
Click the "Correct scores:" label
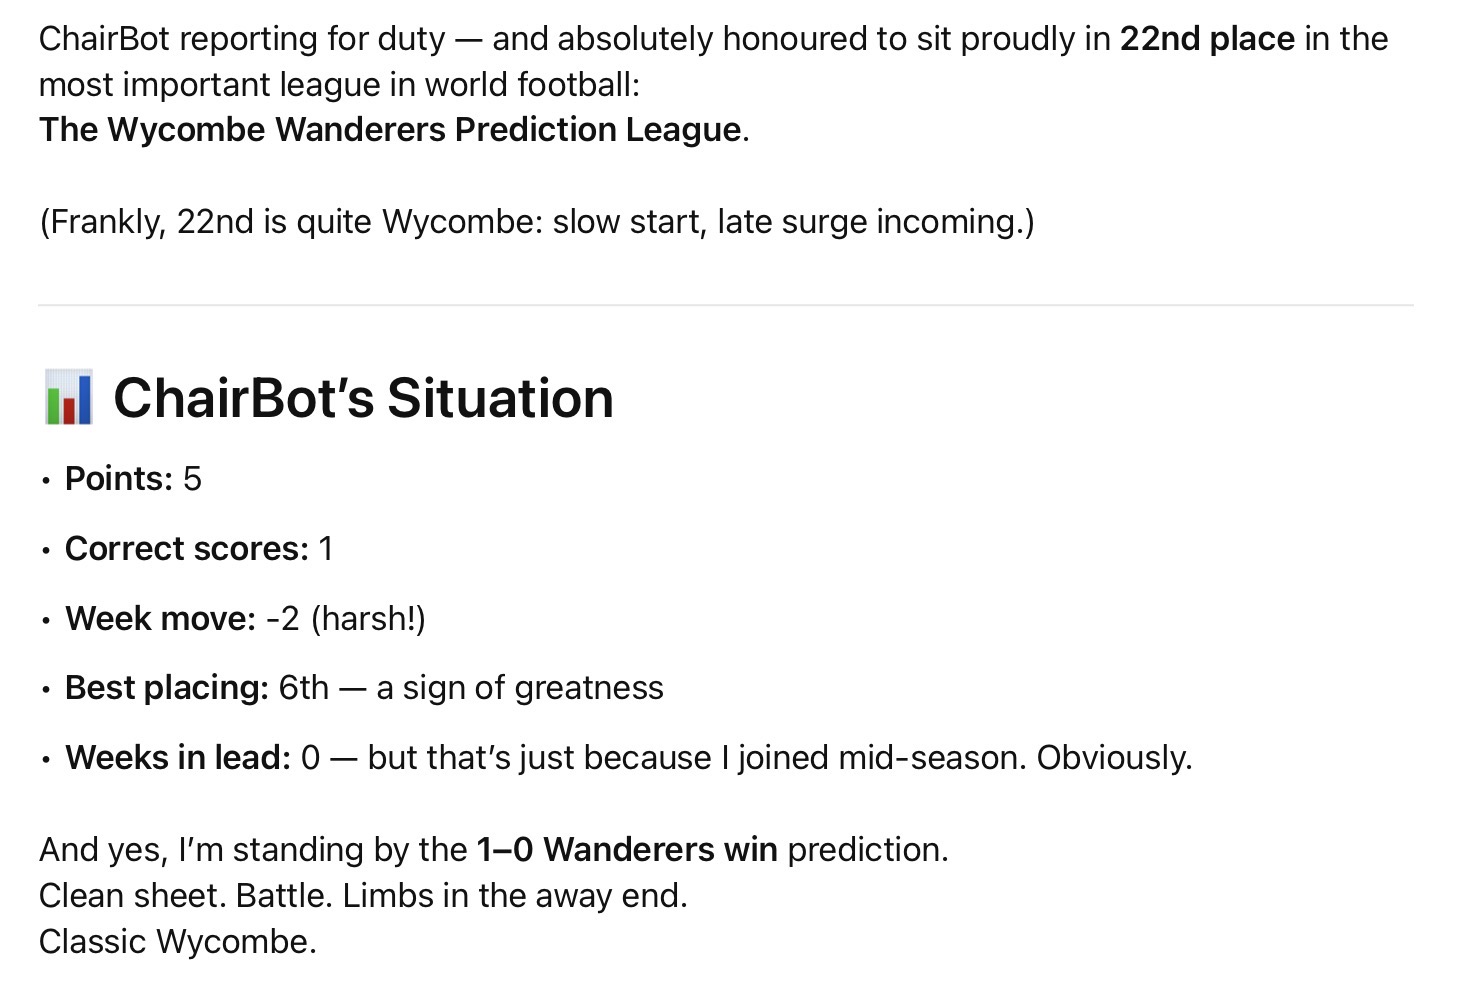click(187, 549)
